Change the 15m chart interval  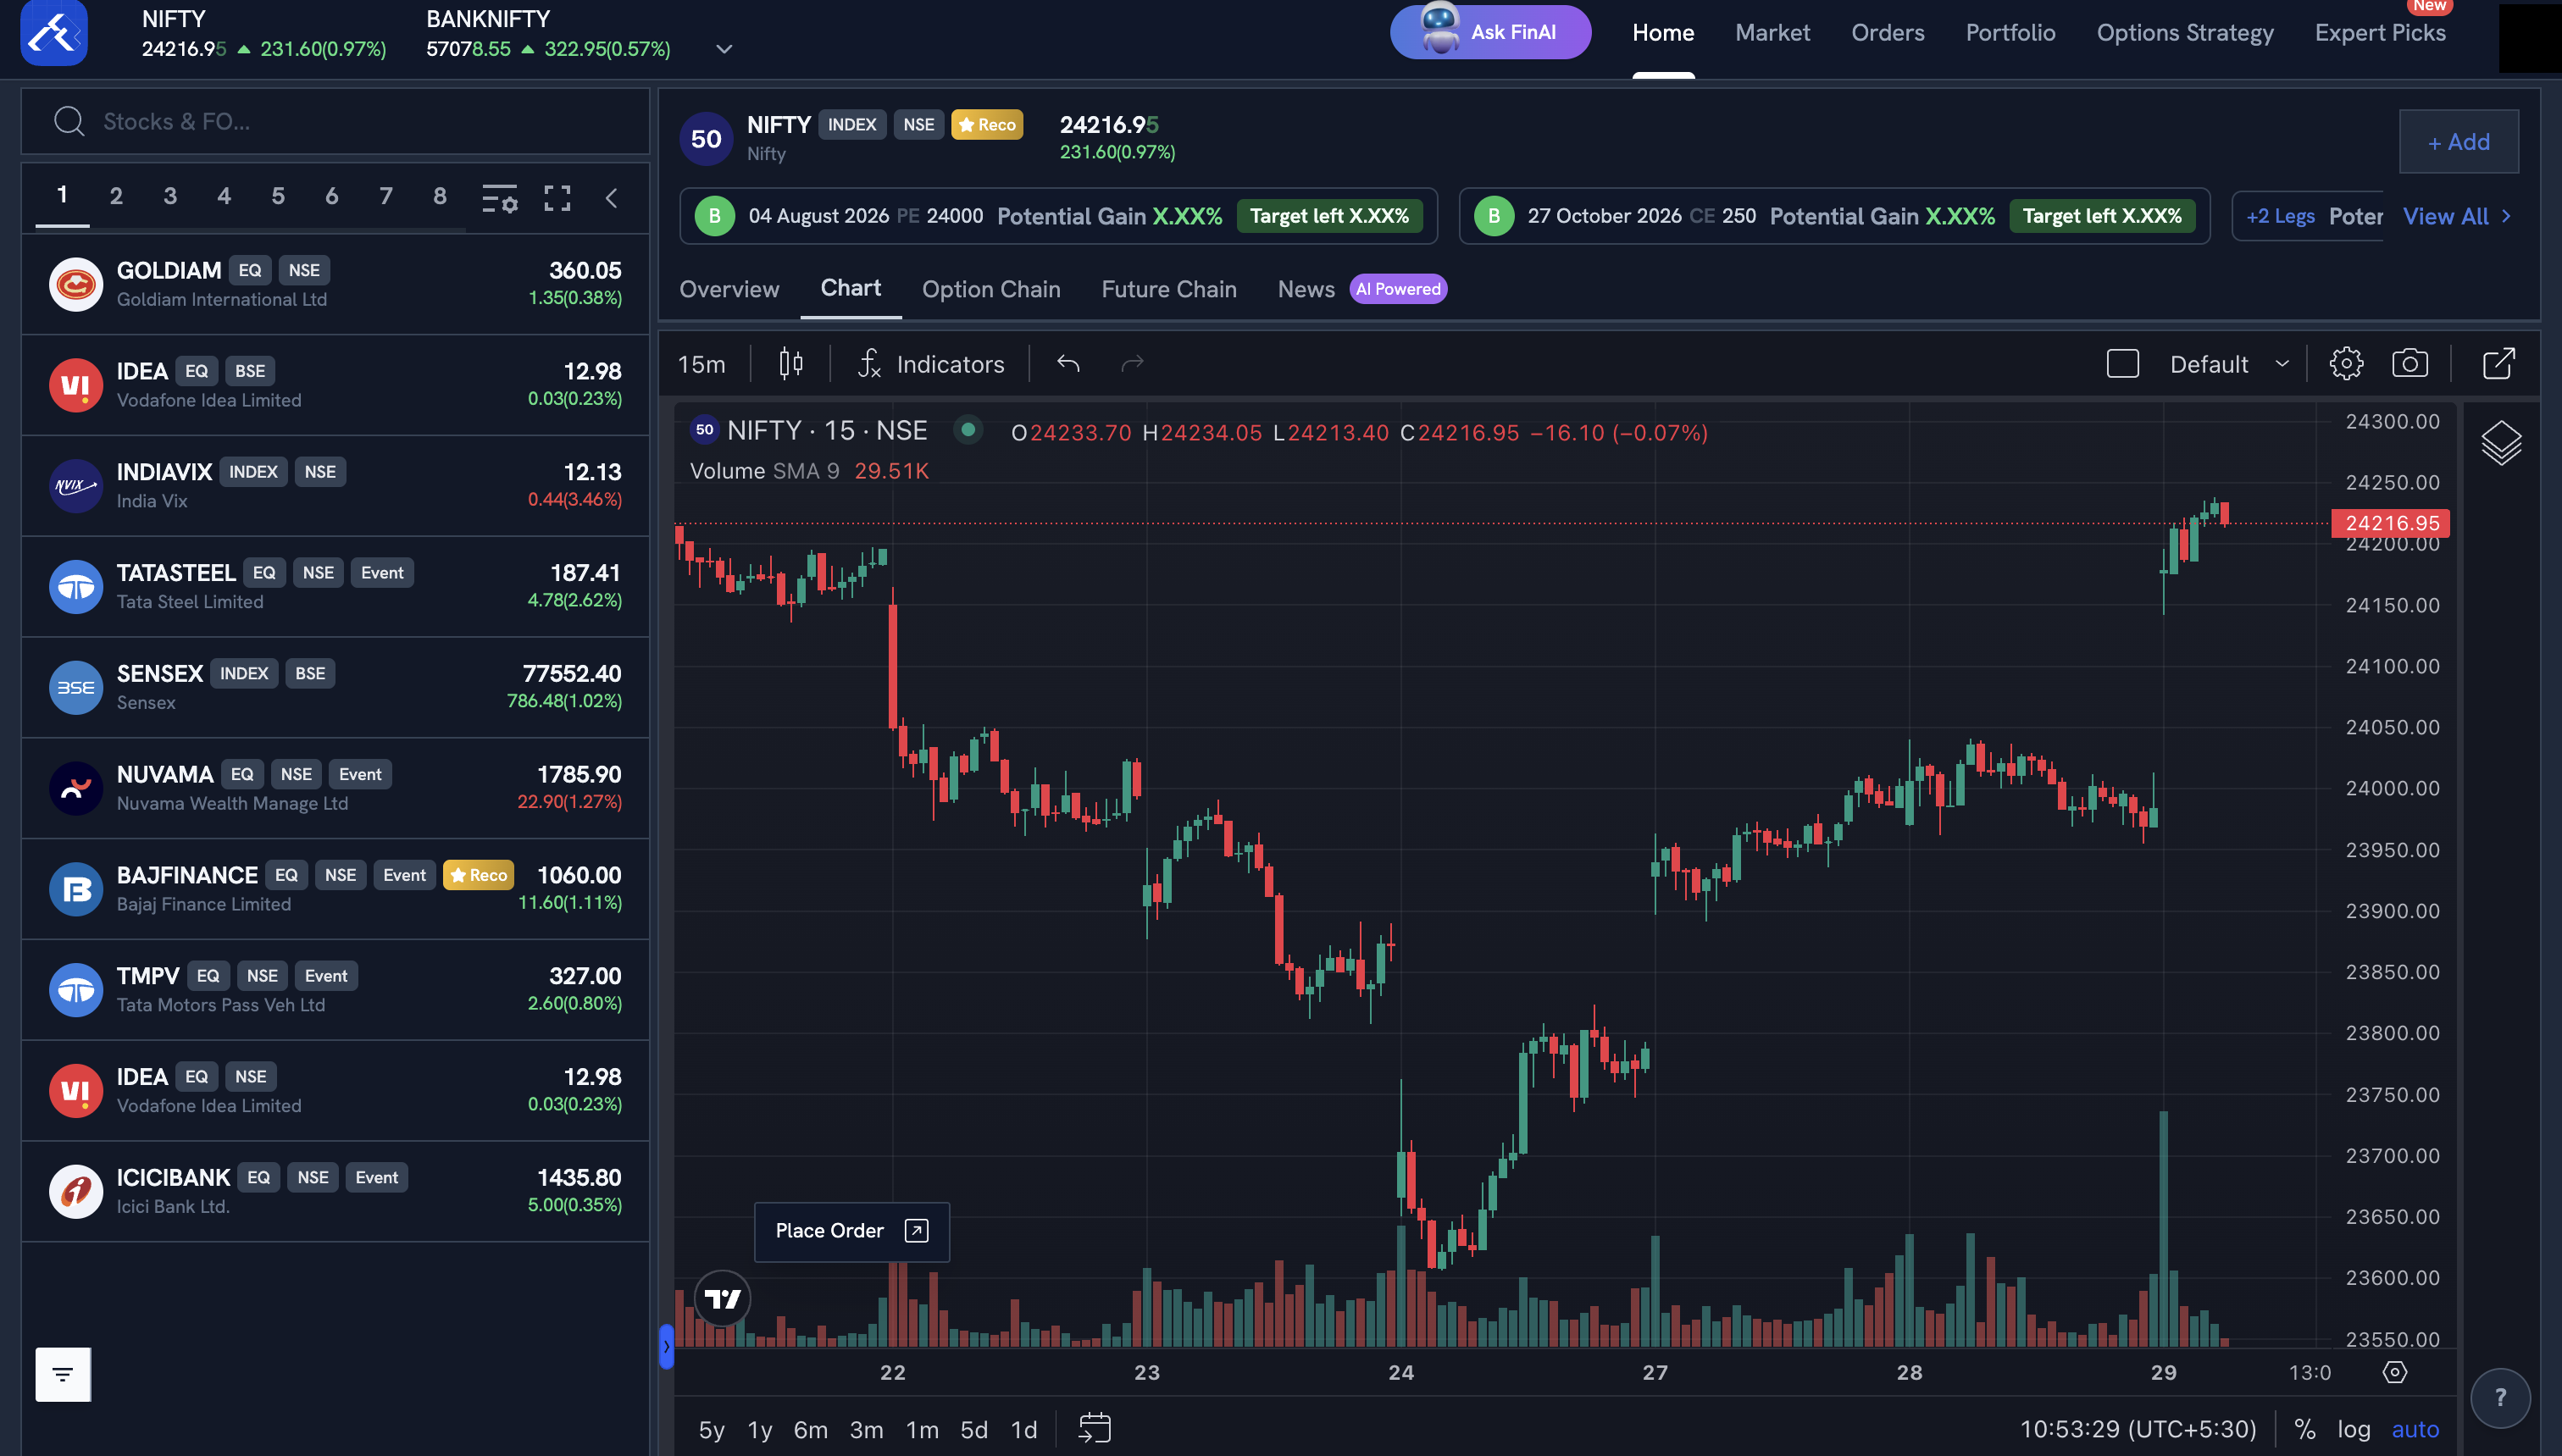pyautogui.click(x=702, y=364)
